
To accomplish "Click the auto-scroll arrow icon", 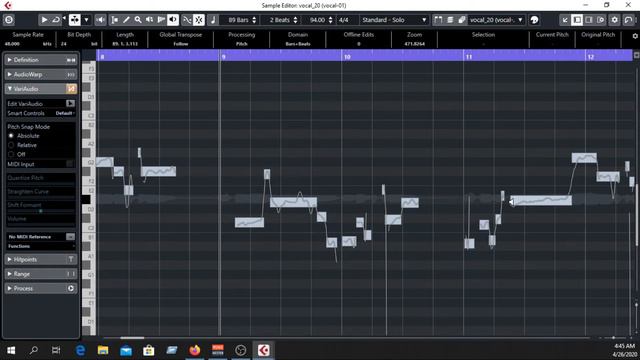I will click(x=565, y=20).
